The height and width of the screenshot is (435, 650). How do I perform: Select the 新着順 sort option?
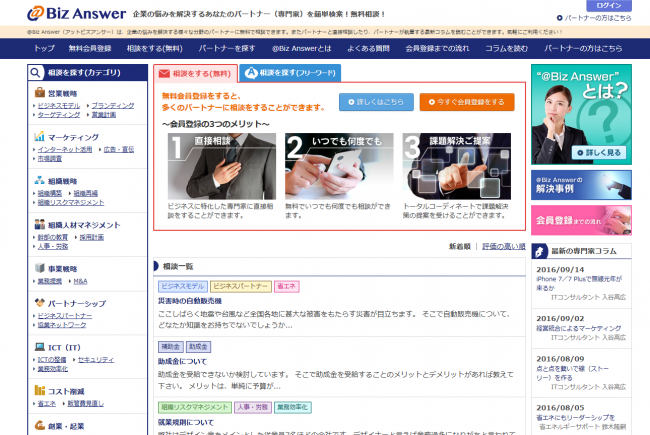coord(460,246)
